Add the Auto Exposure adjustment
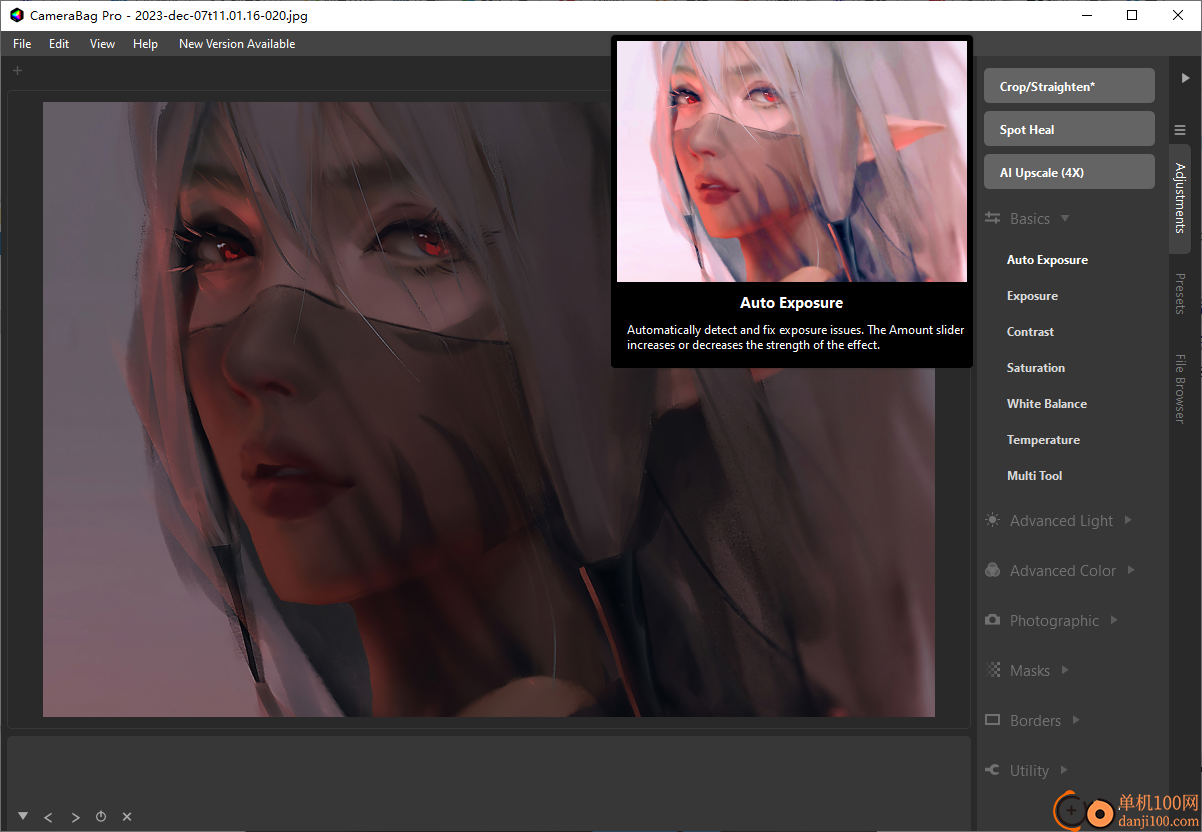The height and width of the screenshot is (832, 1202). pos(1047,260)
